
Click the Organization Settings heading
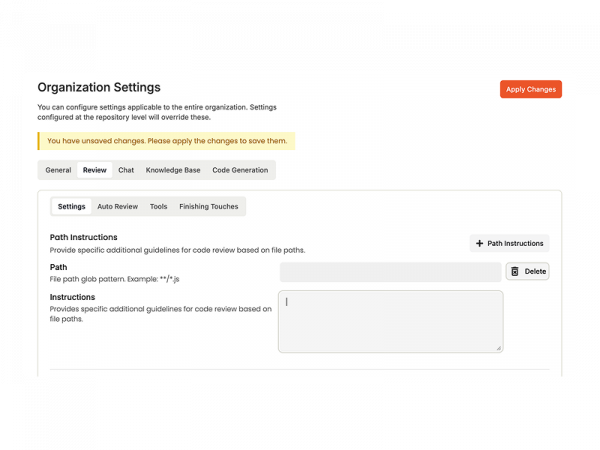pyautogui.click(x=99, y=87)
